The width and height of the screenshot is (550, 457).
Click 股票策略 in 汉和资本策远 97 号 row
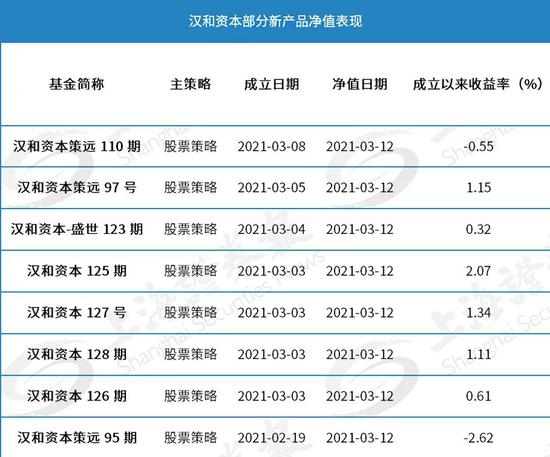click(x=190, y=188)
